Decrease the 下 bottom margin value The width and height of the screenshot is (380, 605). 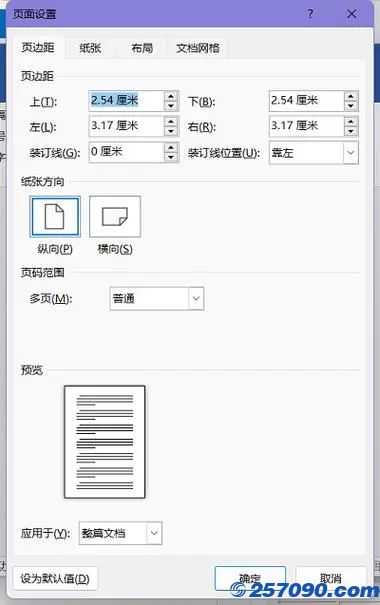pos(351,106)
